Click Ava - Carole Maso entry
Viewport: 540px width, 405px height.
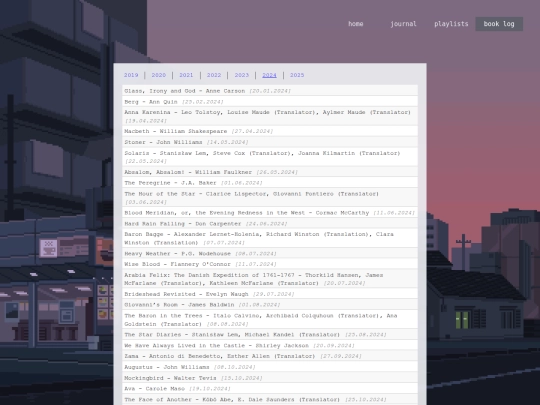(270, 388)
